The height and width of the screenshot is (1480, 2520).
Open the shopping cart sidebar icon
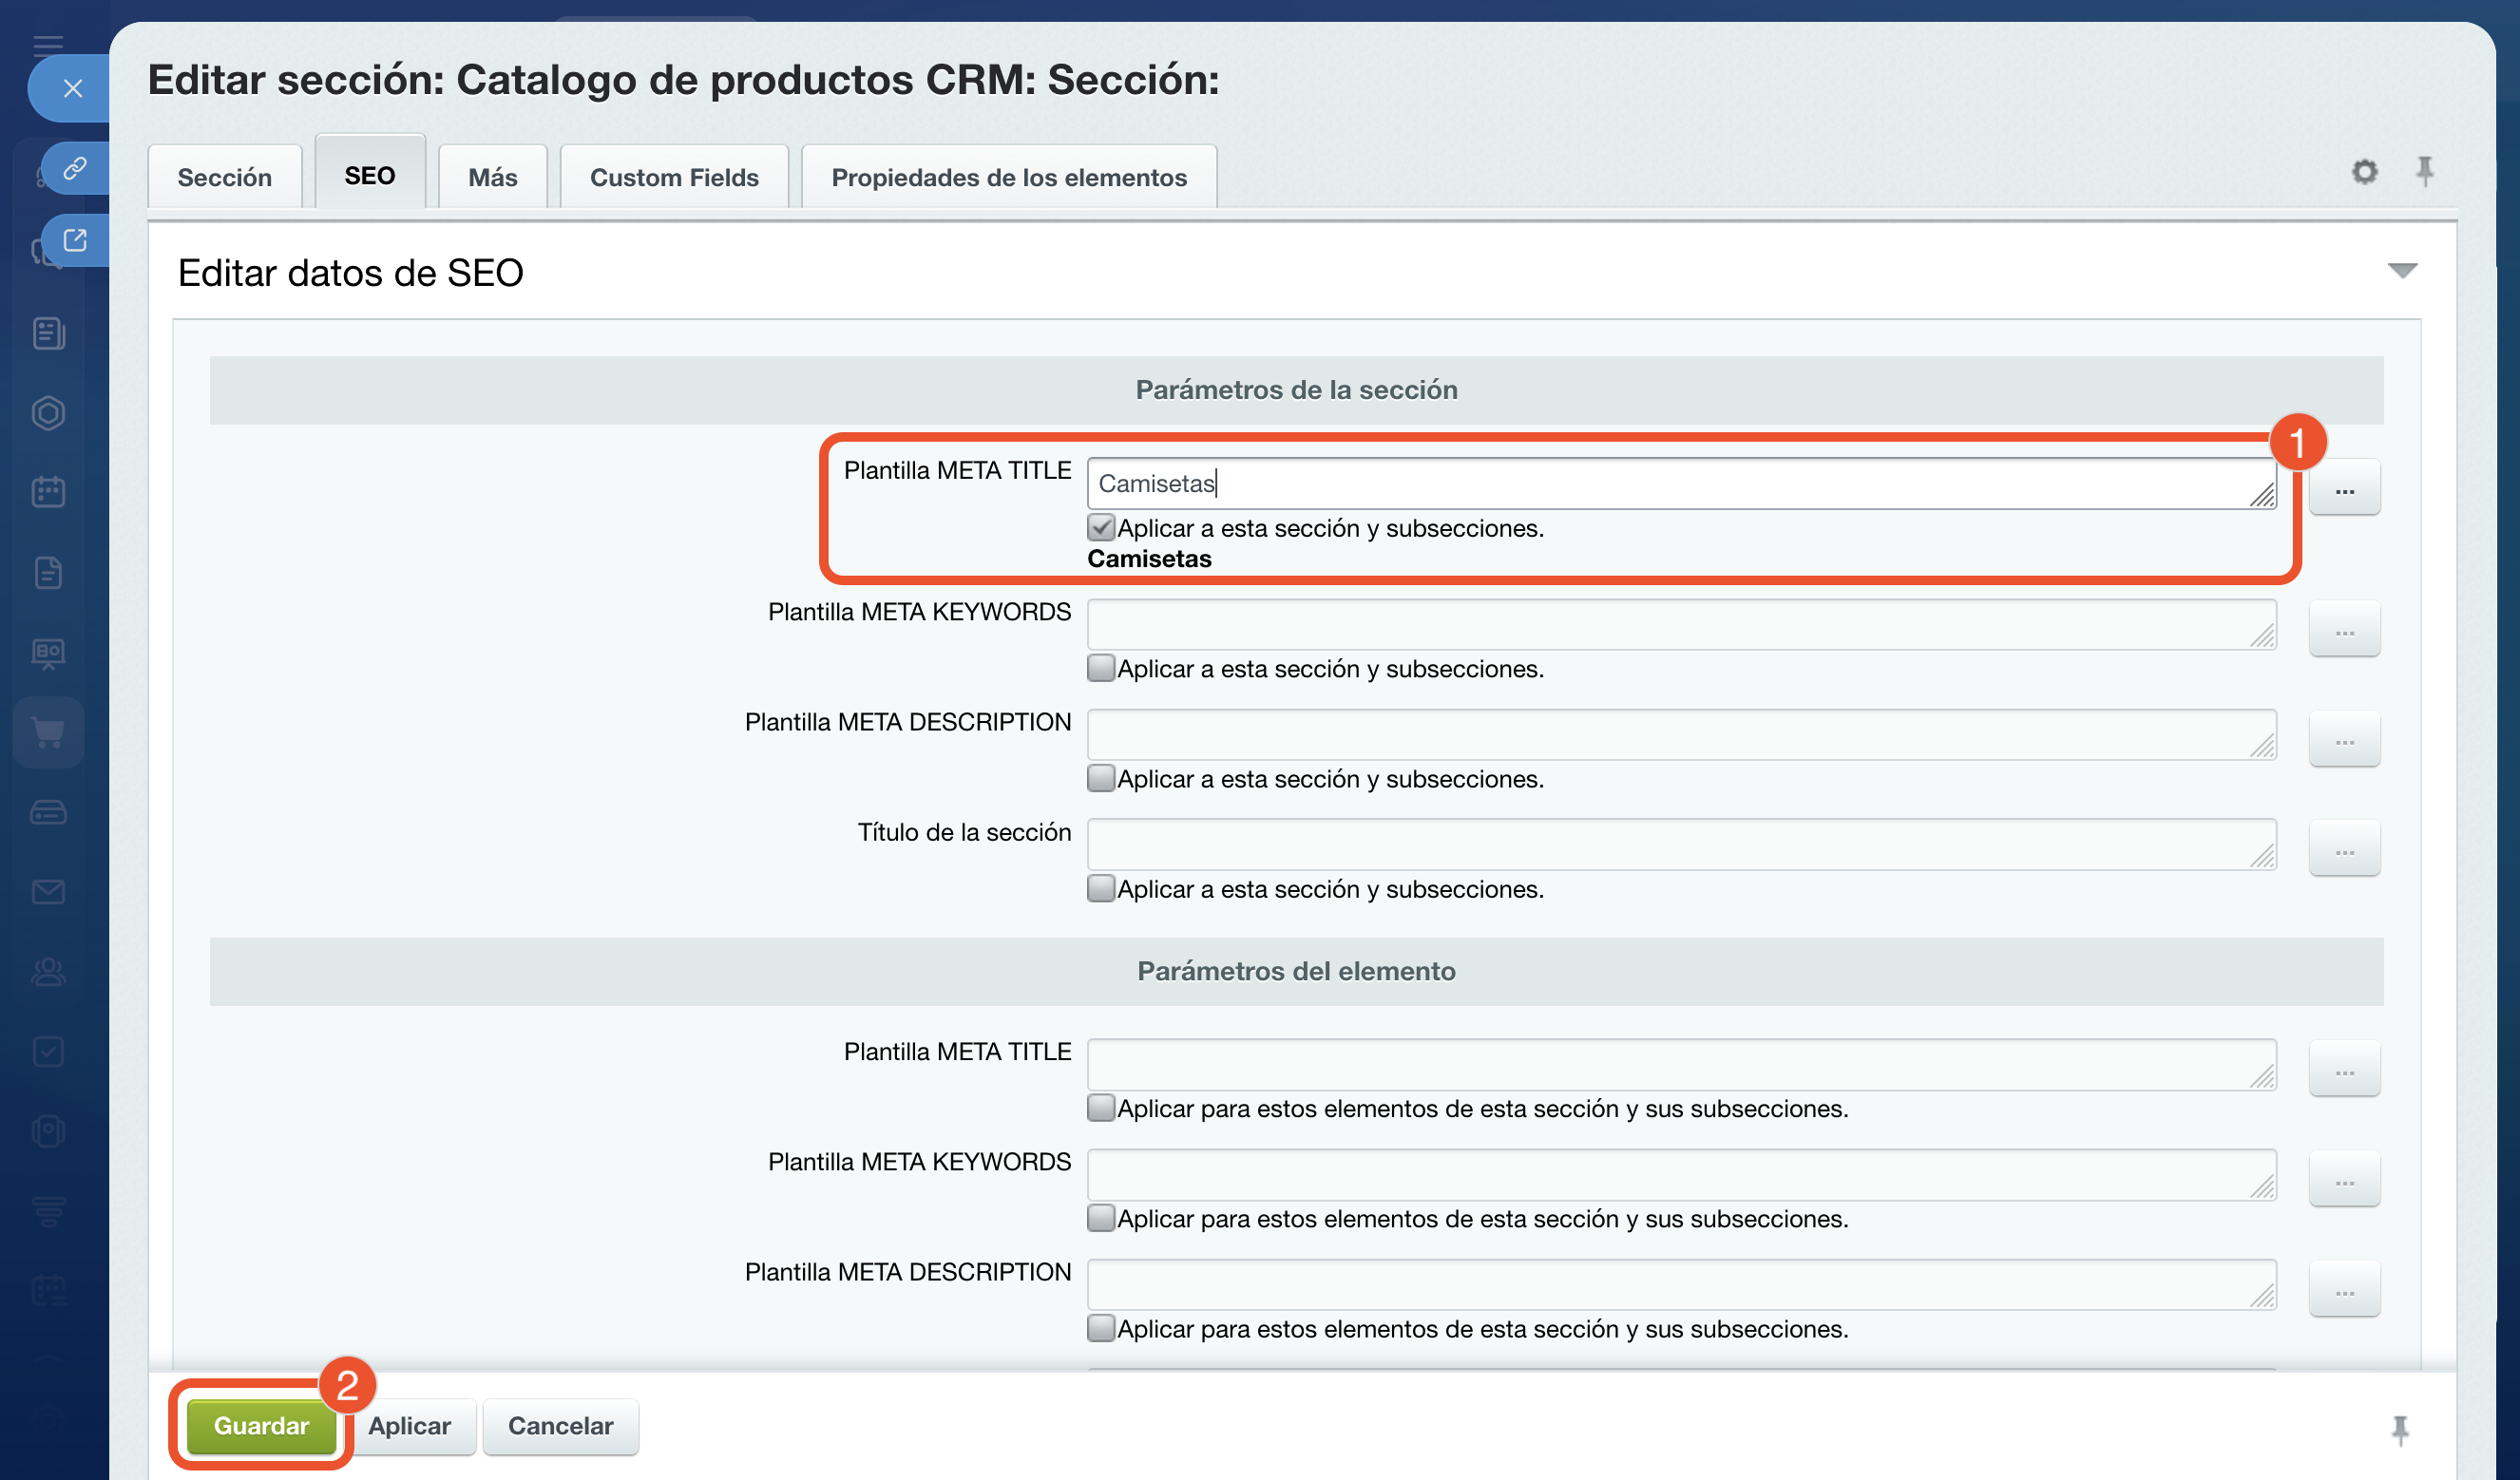point(48,732)
